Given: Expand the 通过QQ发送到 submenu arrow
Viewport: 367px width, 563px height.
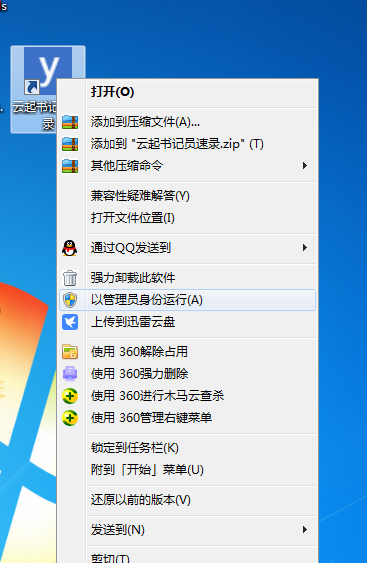Looking at the screenshot, I should (x=305, y=247).
